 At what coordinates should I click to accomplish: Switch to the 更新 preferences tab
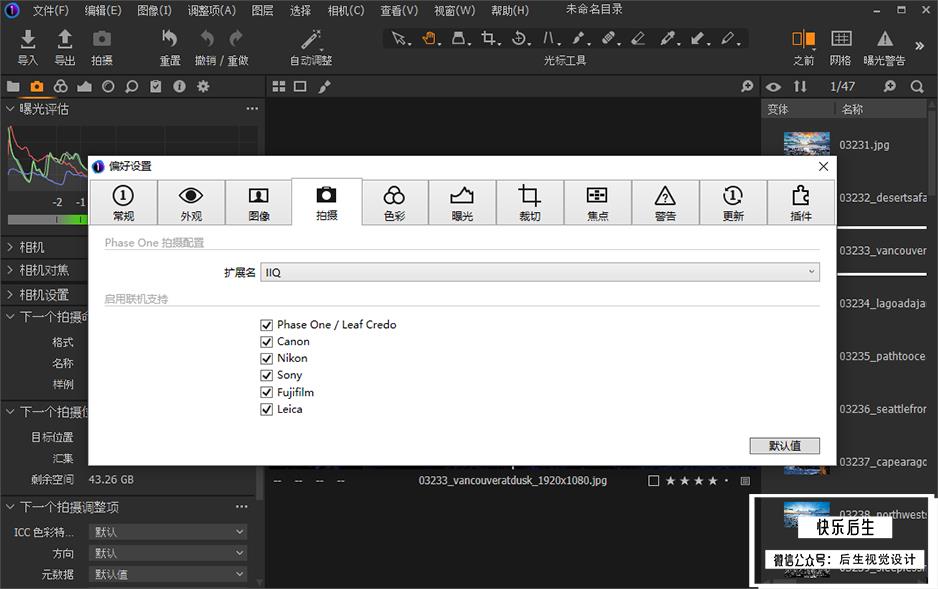733,203
